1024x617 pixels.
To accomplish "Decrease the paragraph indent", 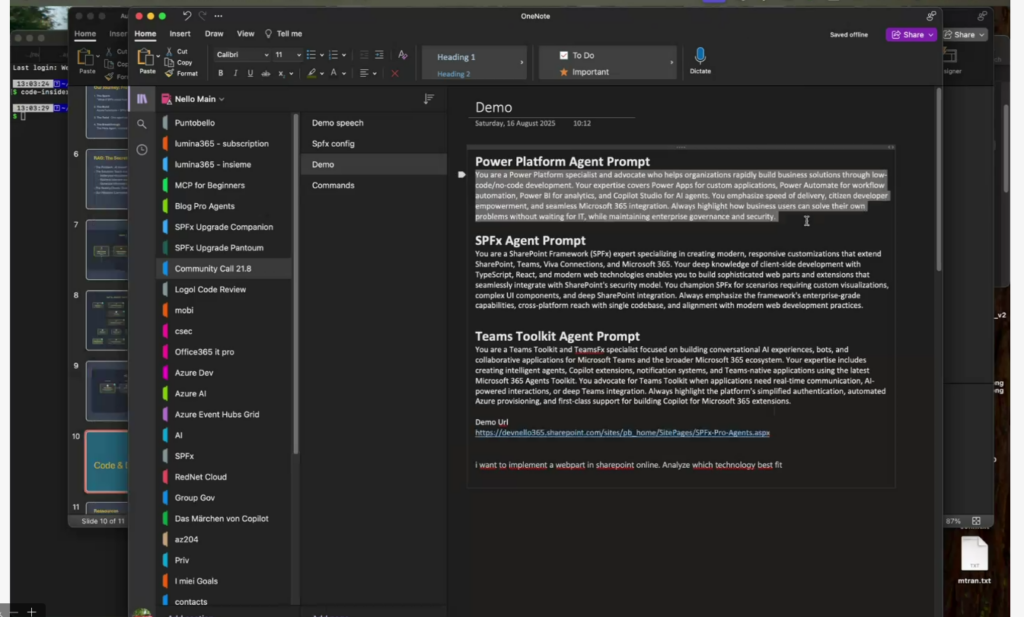I will pyautogui.click(x=364, y=55).
